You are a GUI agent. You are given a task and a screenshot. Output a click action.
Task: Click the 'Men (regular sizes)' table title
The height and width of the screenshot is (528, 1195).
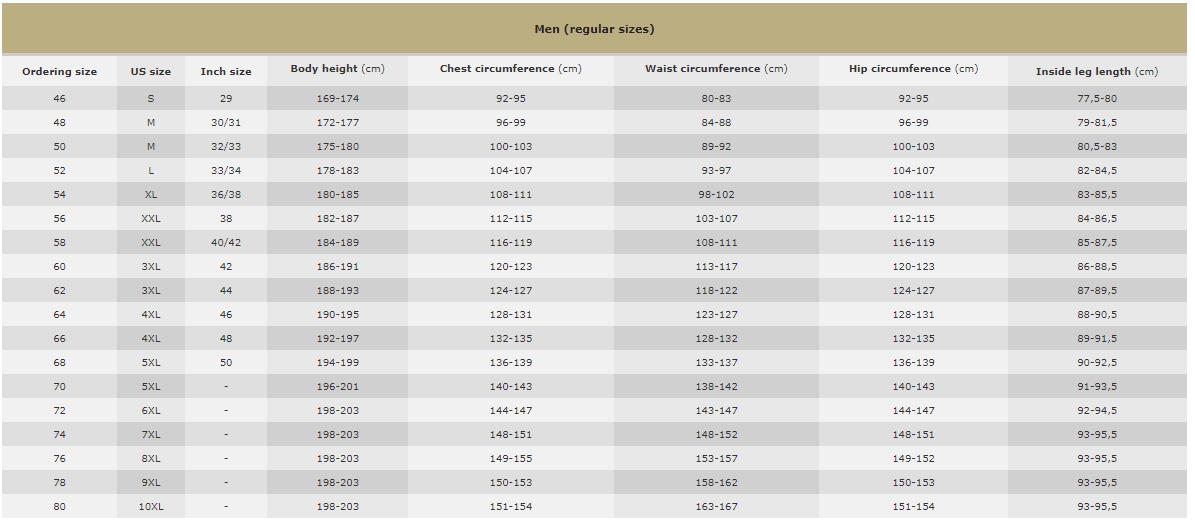point(594,29)
